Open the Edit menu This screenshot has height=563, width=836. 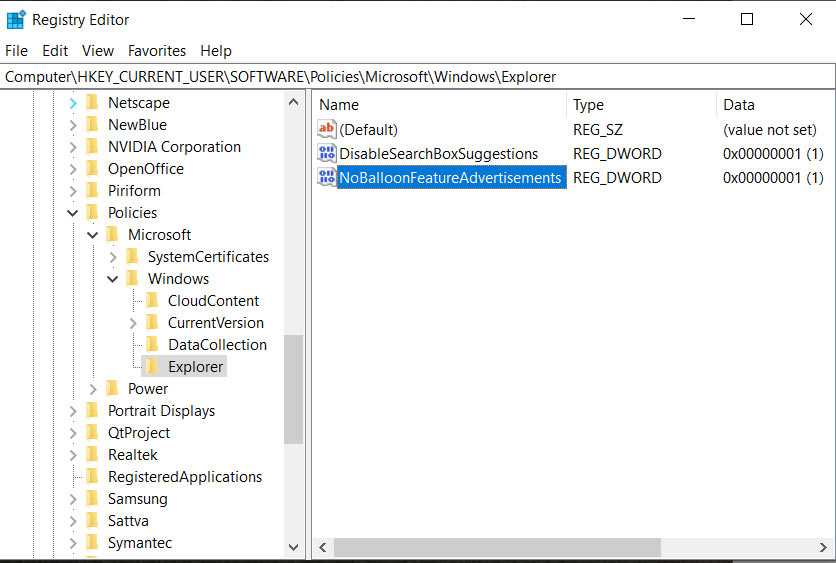(55, 51)
